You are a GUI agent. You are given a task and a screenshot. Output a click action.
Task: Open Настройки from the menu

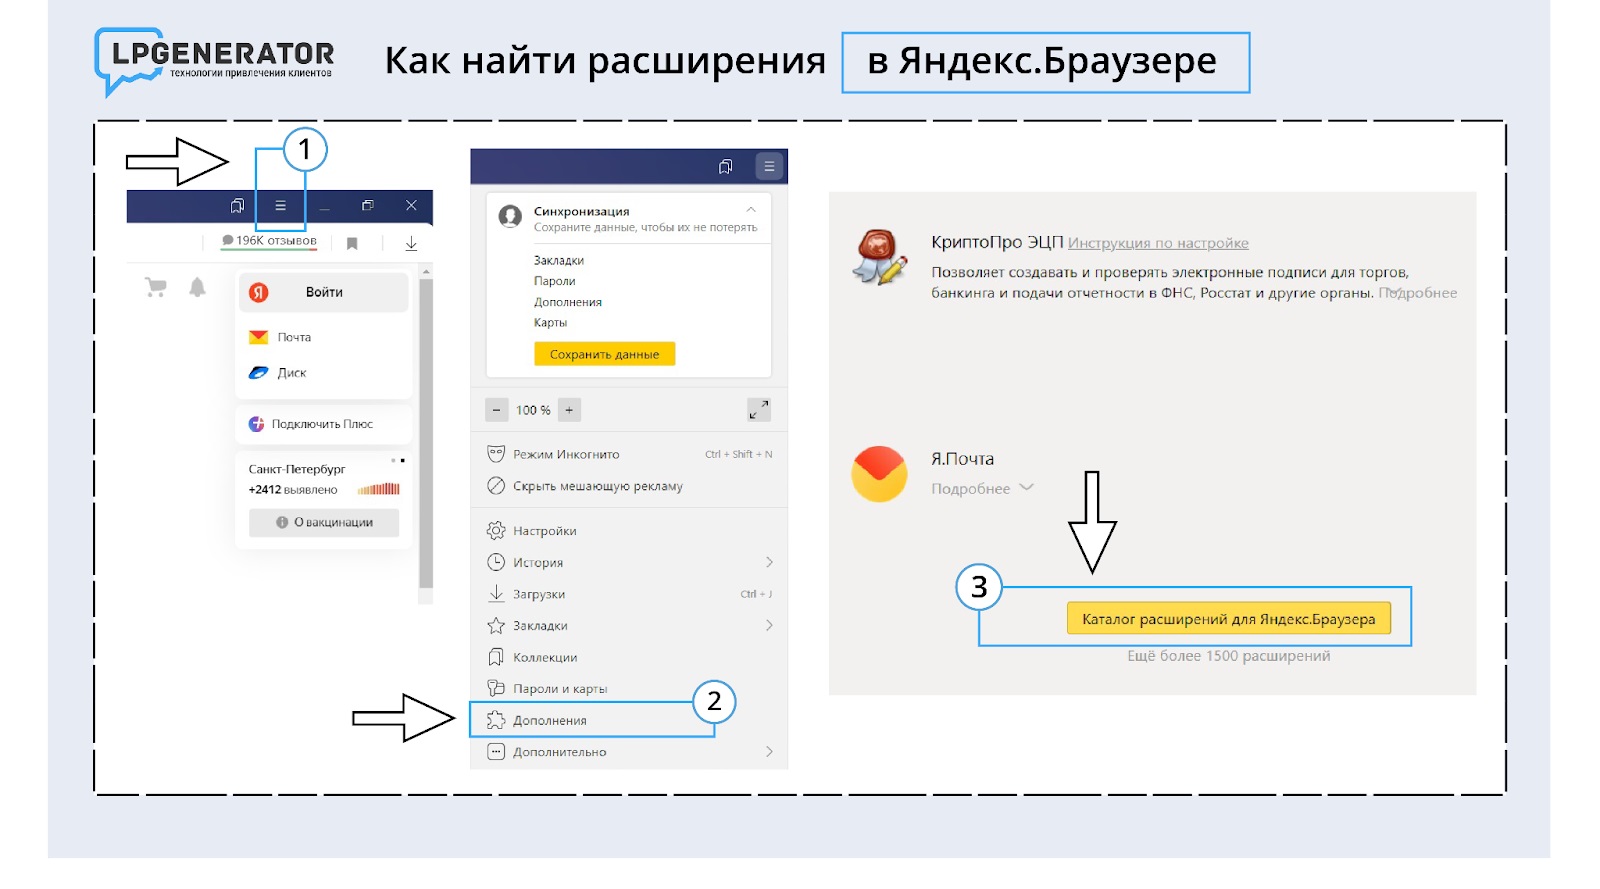[629, 530]
